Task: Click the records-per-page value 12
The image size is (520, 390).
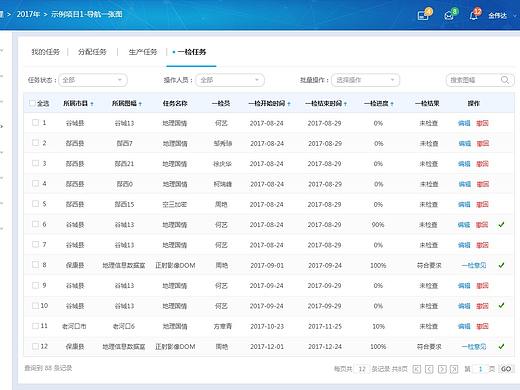Action: [362, 369]
